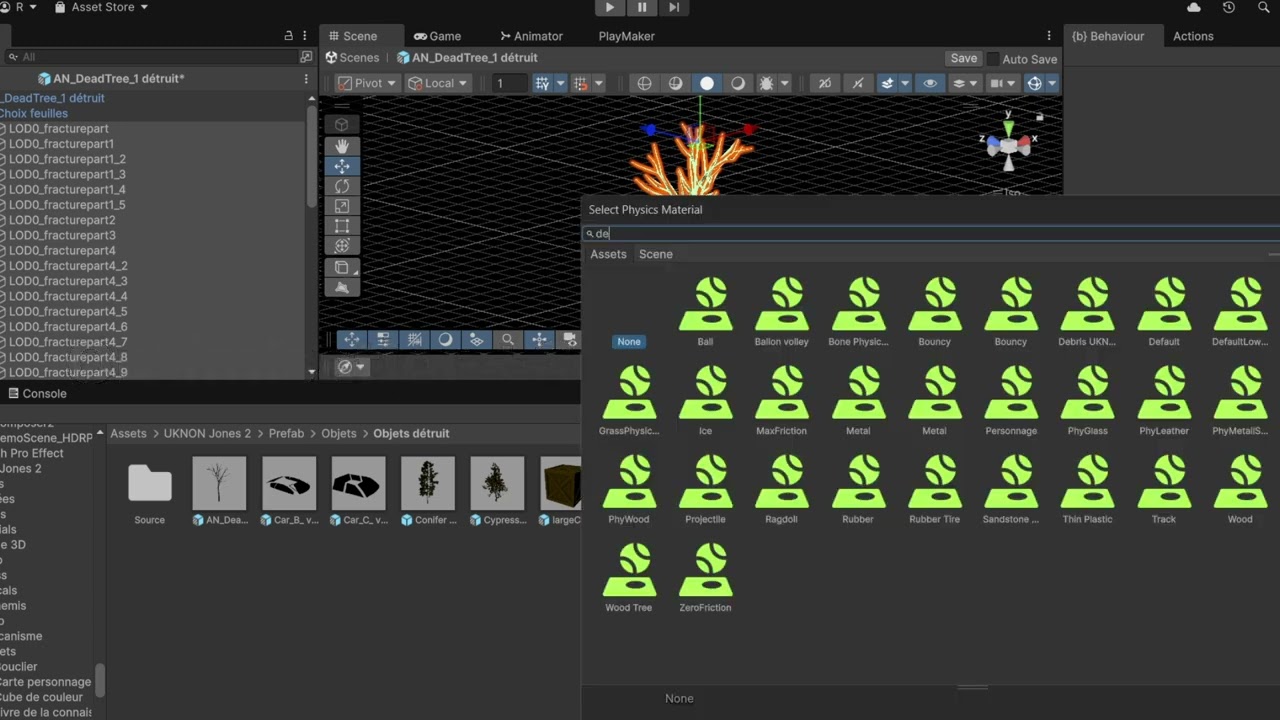Click the hierarchy search field
This screenshot has height=720, width=1280.
[x=155, y=57]
